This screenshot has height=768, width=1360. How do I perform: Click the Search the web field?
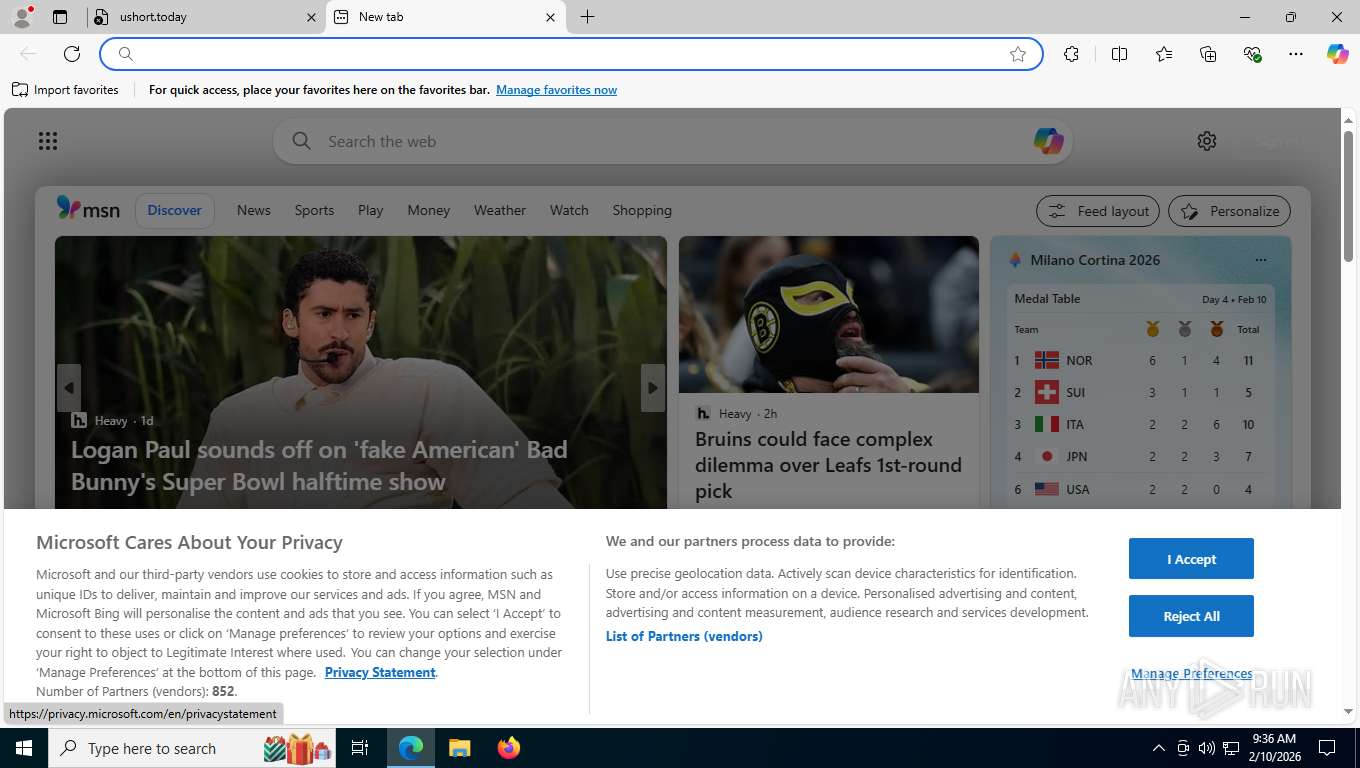[x=672, y=141]
